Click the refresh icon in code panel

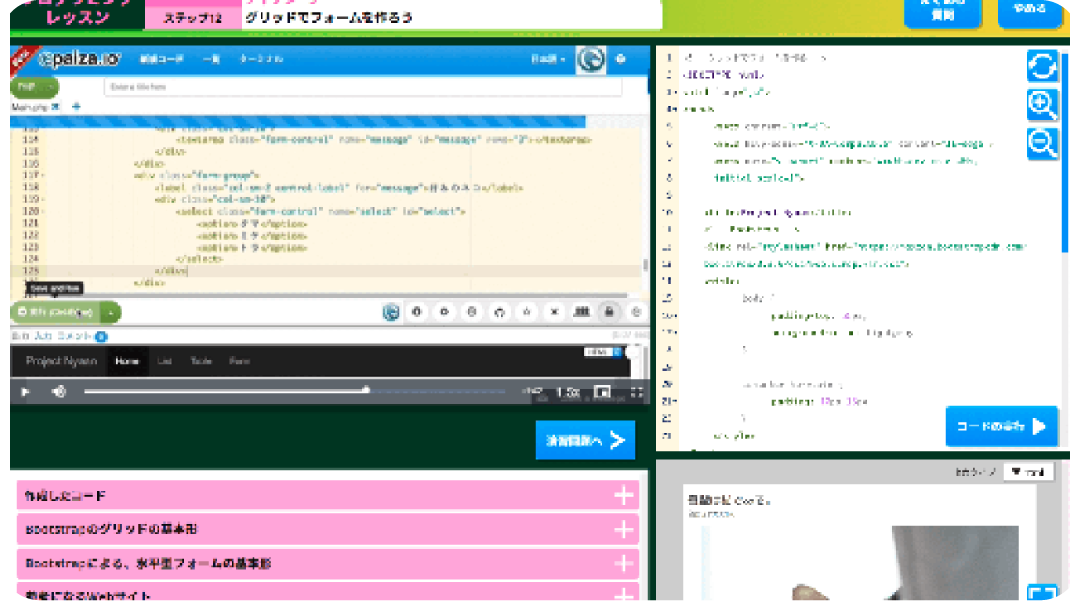pos(1042,67)
